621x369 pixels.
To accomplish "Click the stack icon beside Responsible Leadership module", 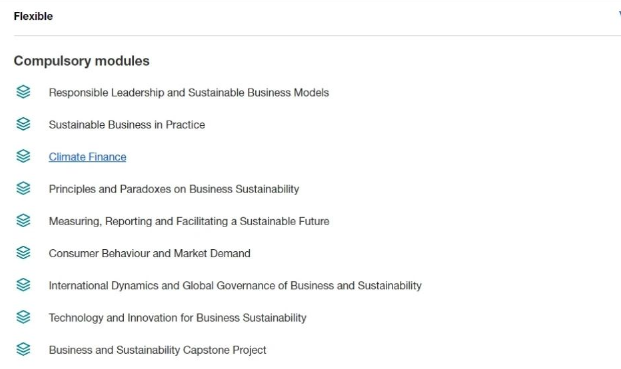I will click(x=23, y=92).
